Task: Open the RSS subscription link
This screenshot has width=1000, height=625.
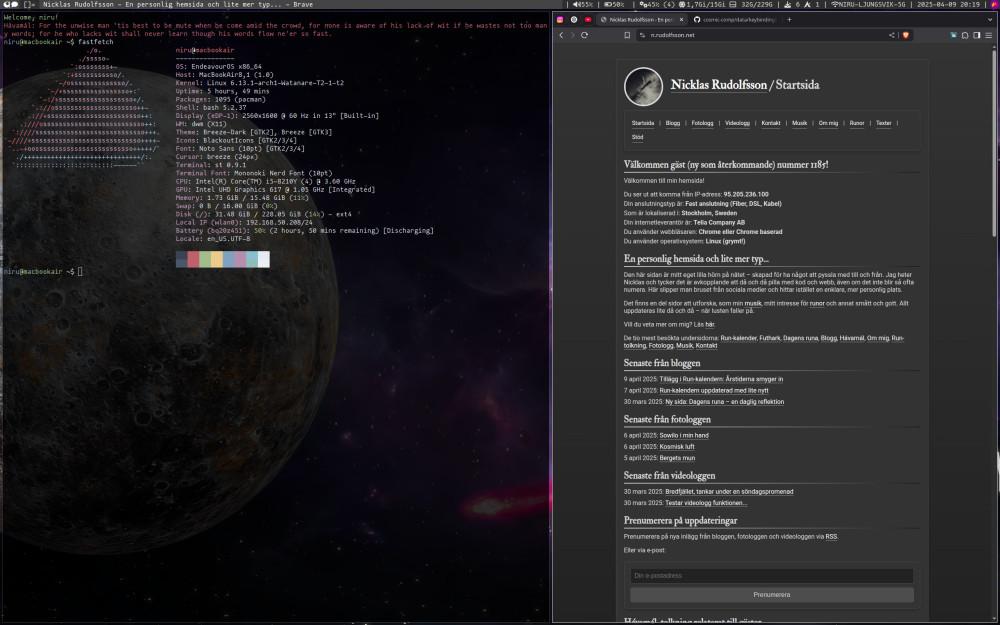Action: point(831,537)
